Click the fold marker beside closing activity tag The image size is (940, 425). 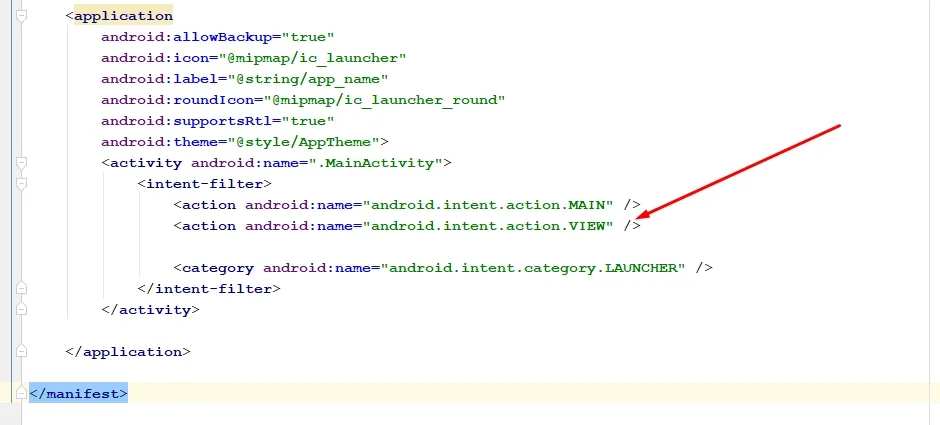coord(21,309)
